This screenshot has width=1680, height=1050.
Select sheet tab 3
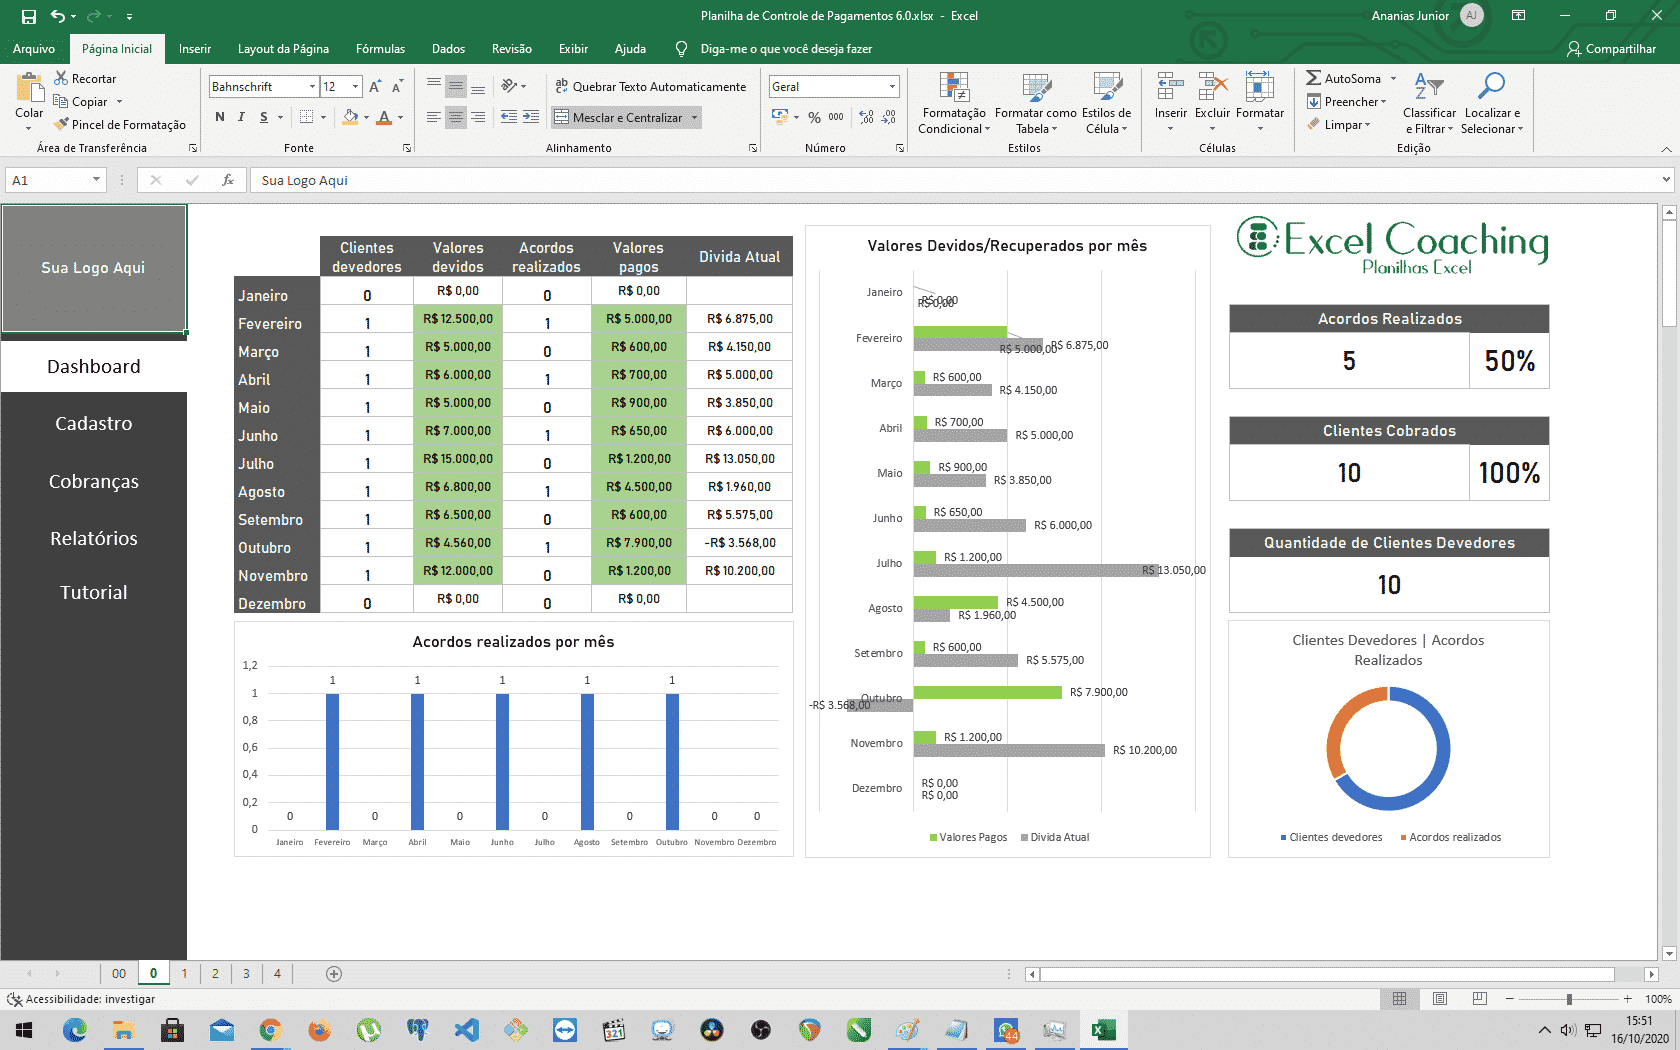click(246, 974)
